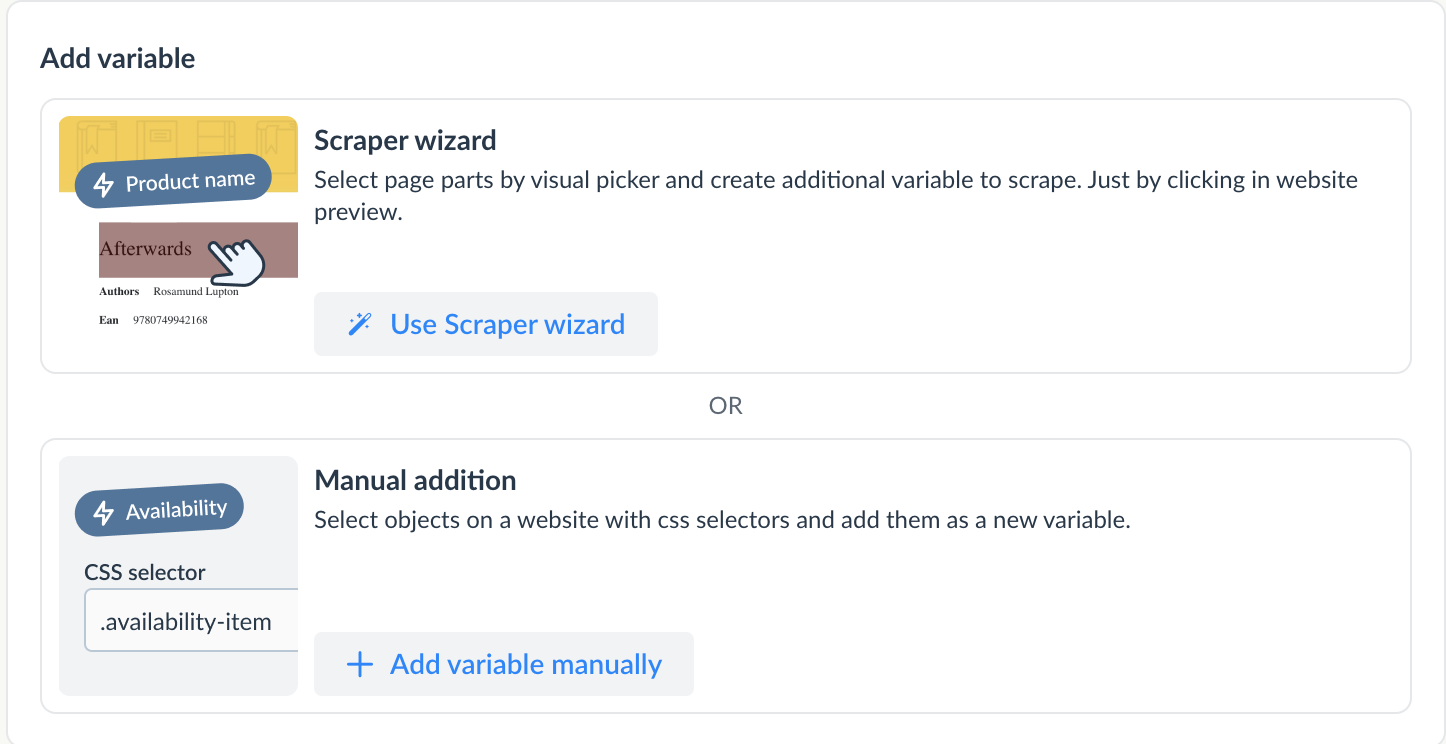The height and width of the screenshot is (744, 1446).
Task: Click the Availability badge text
Action: [x=176, y=510]
